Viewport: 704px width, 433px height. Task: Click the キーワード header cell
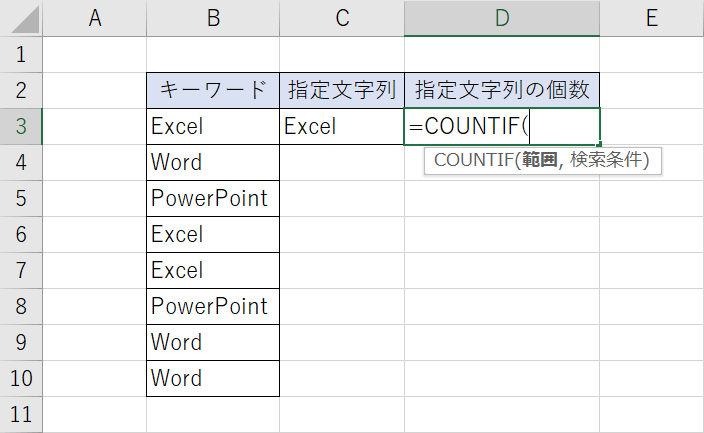click(213, 90)
